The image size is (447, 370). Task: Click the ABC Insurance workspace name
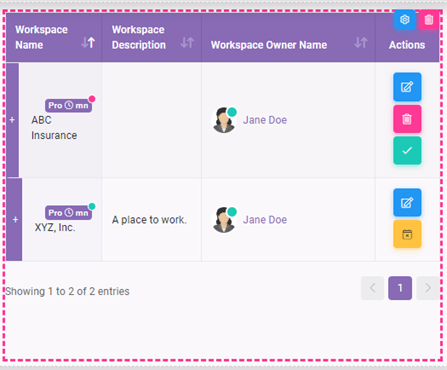[54, 128]
